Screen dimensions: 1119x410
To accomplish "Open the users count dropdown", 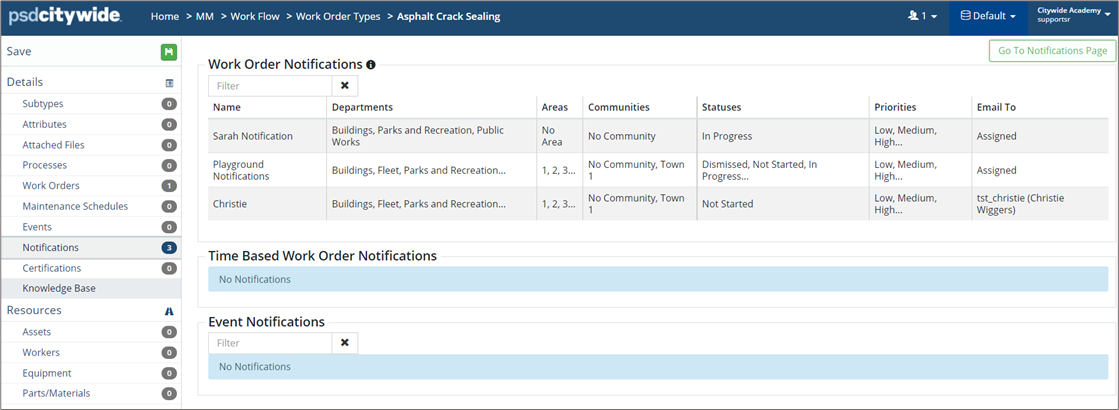I will click(x=921, y=17).
